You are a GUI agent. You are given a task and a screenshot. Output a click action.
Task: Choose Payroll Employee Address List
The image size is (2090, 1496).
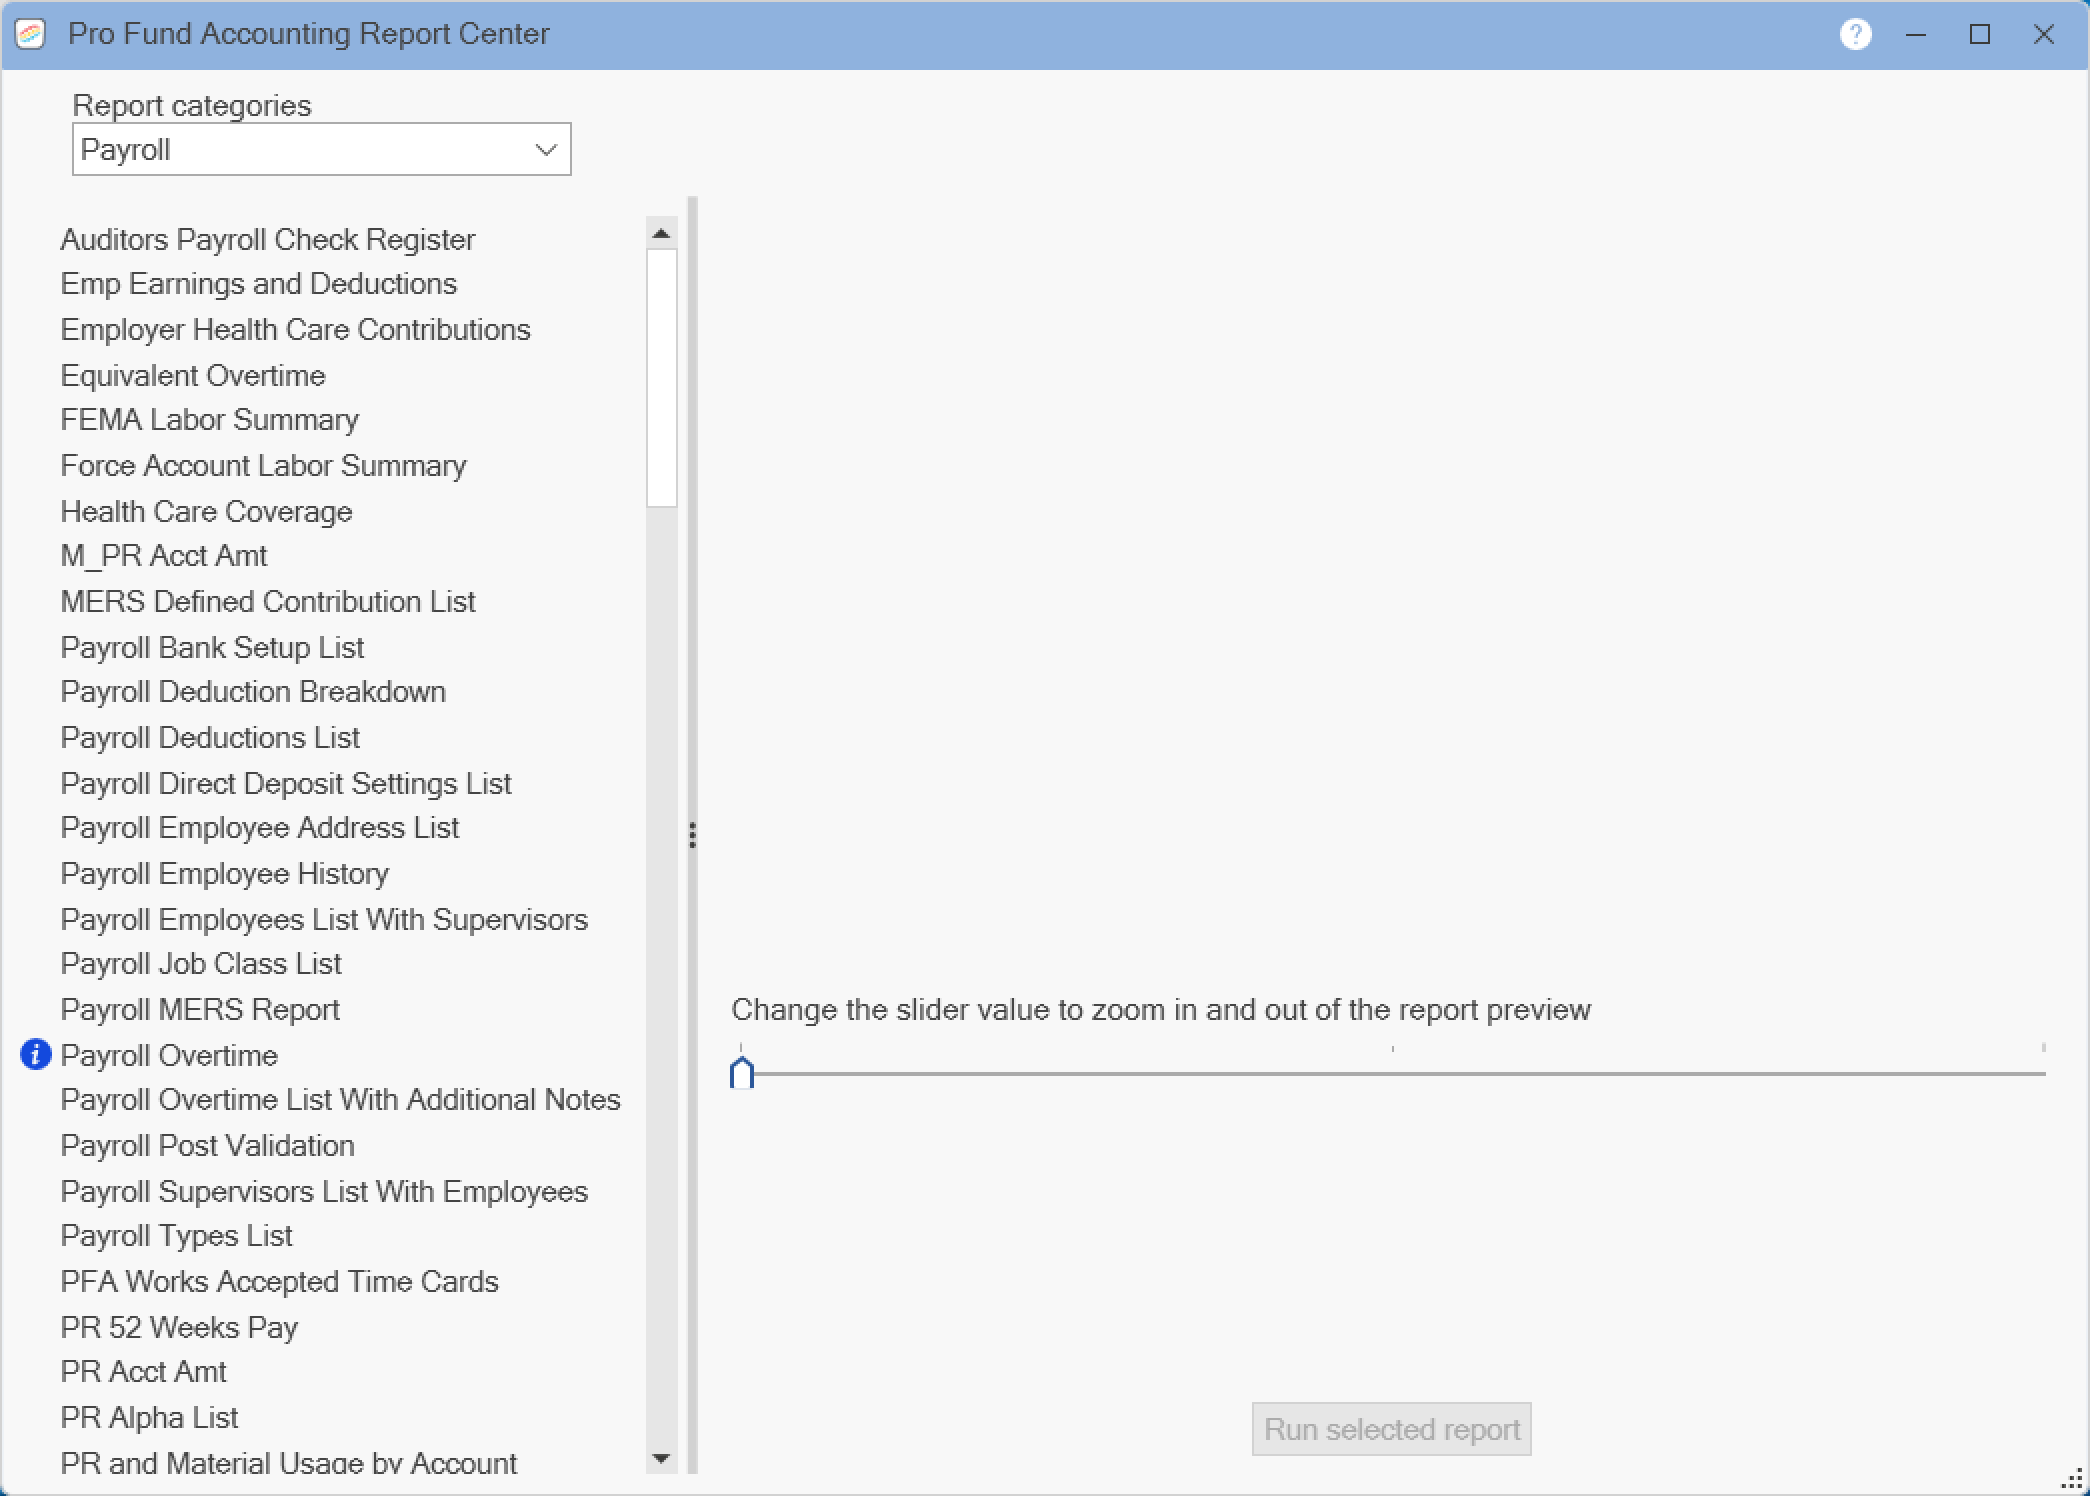260,828
